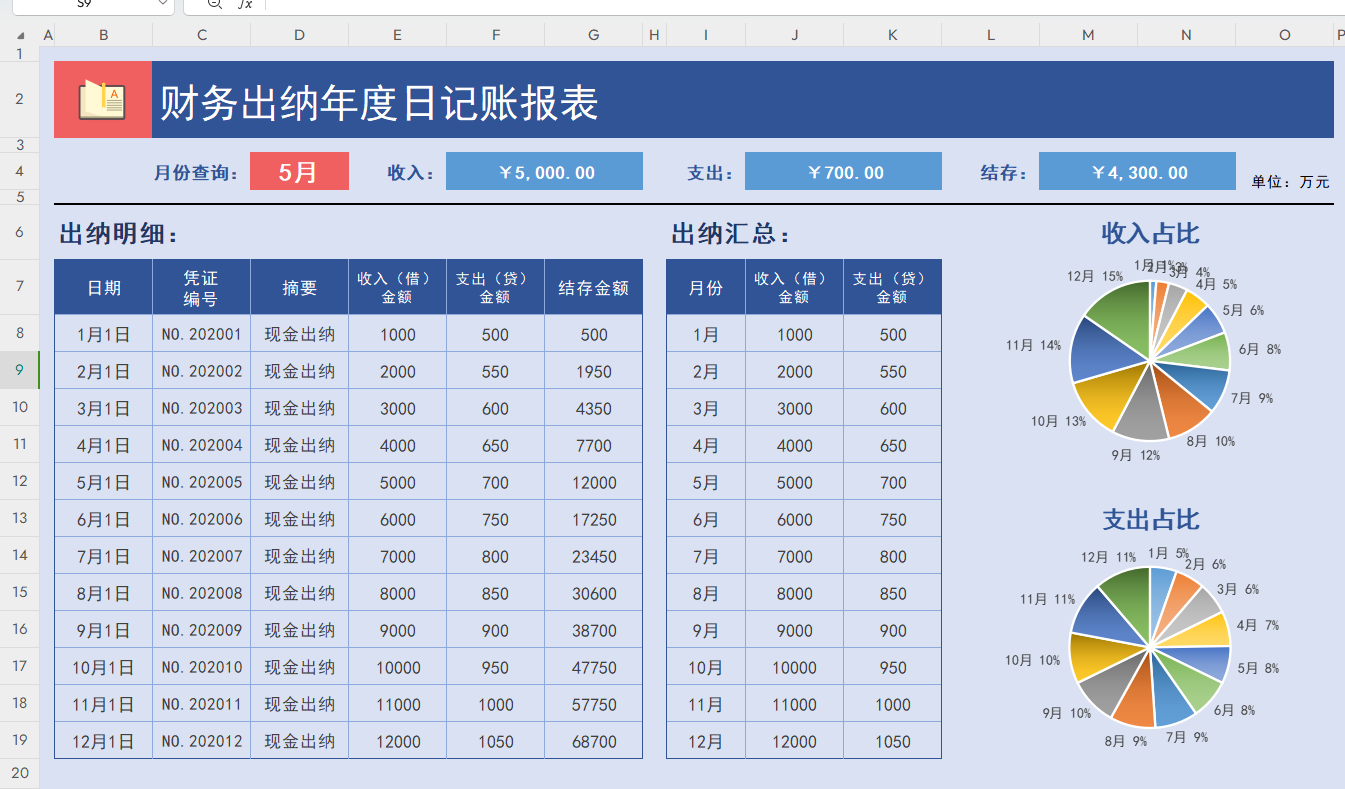Click the title 财务出纳年度日记账报表
The height and width of the screenshot is (789, 1345).
tap(379, 103)
